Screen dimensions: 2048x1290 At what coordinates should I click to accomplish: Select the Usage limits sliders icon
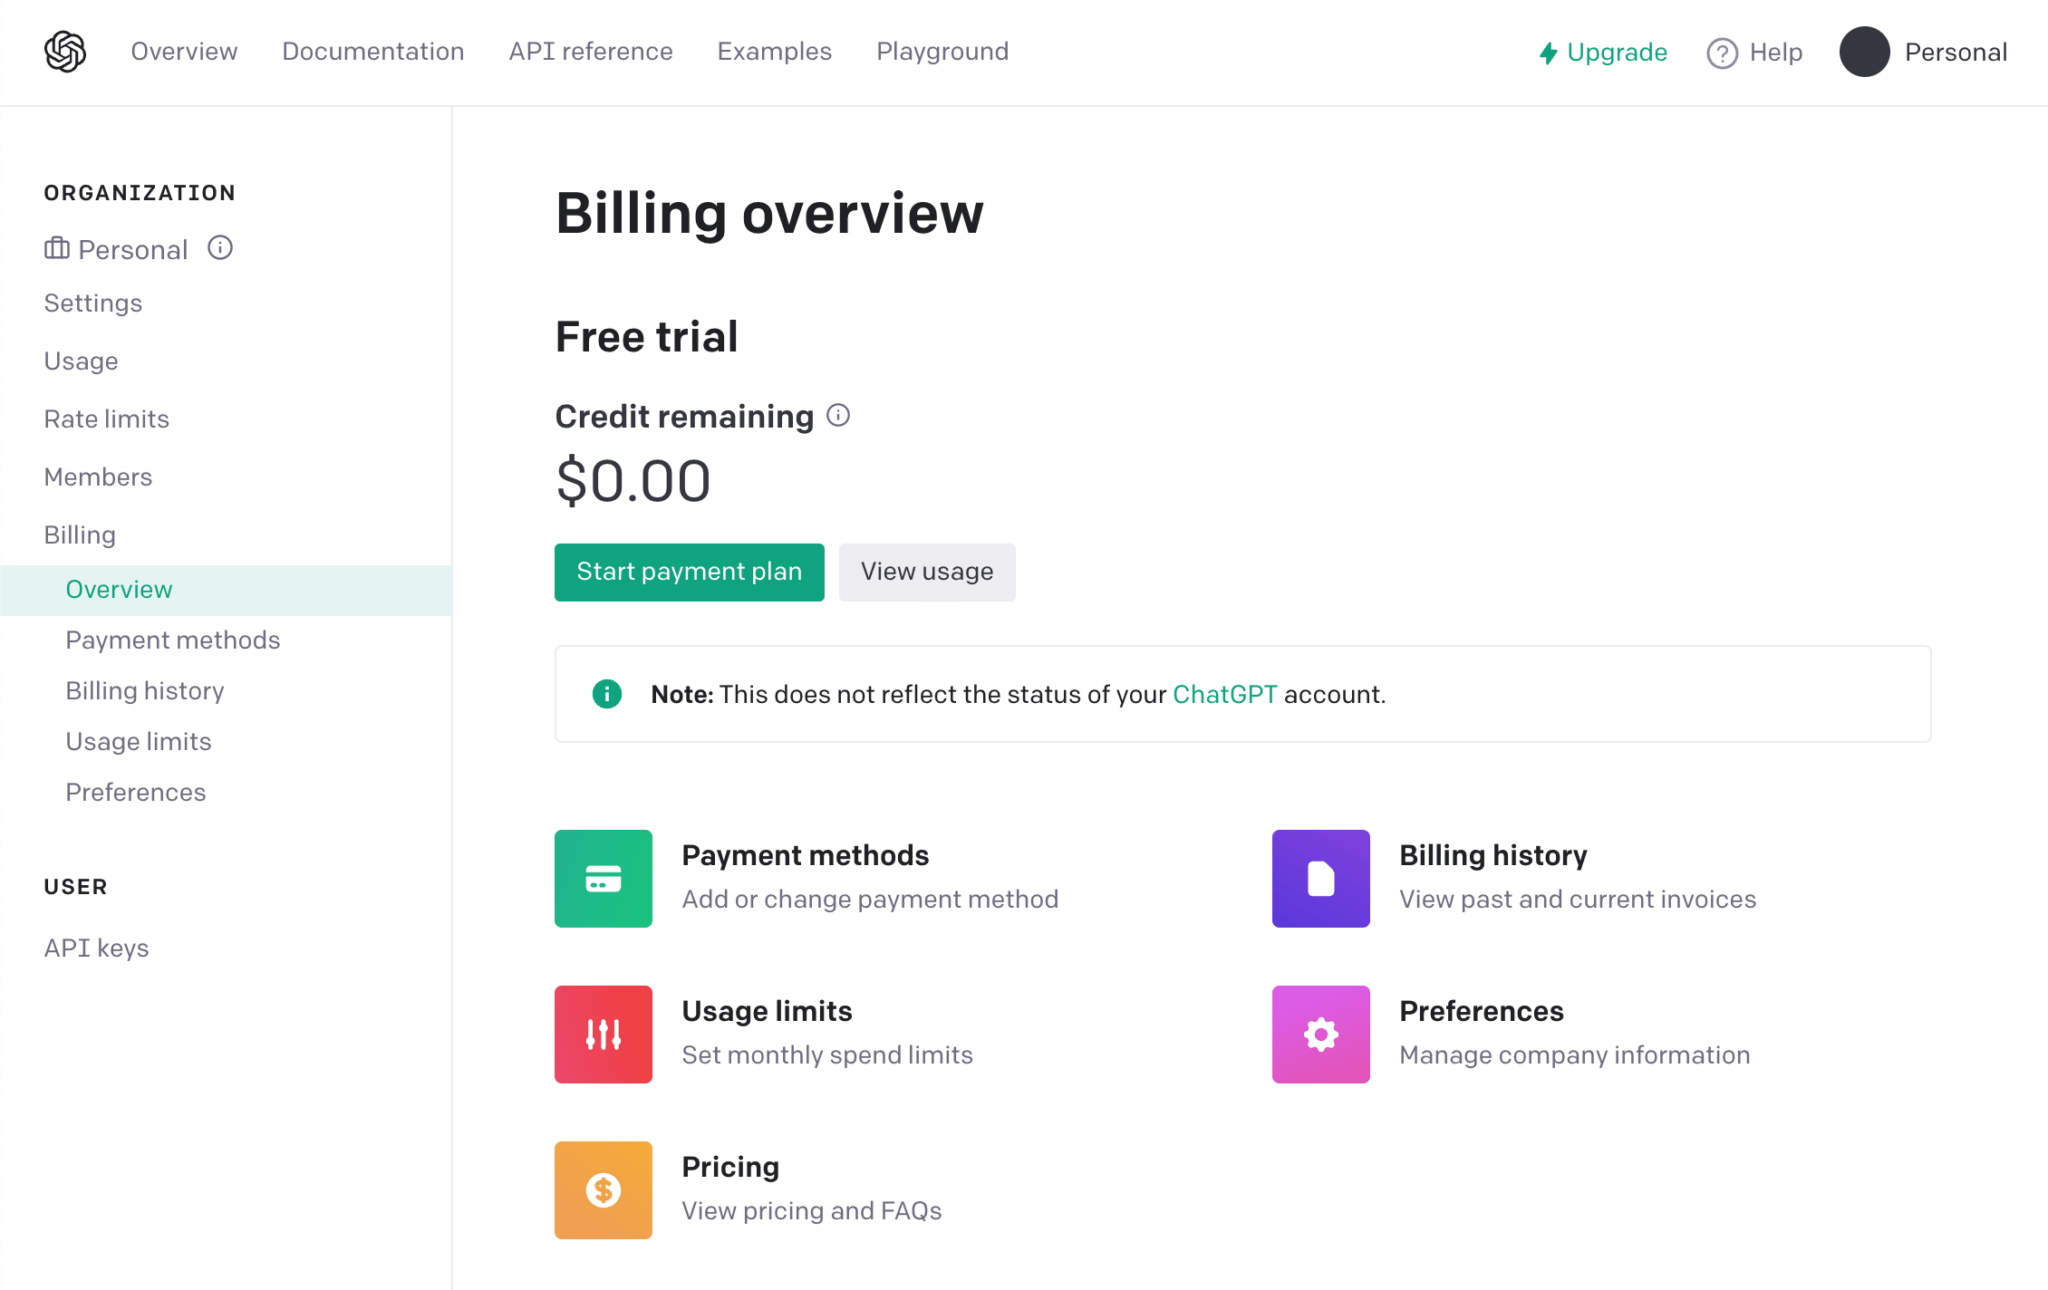[603, 1034]
